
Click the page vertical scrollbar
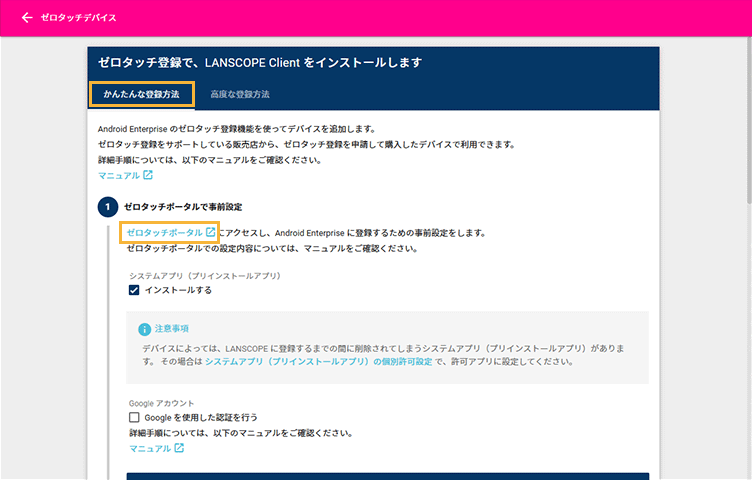(749, 120)
